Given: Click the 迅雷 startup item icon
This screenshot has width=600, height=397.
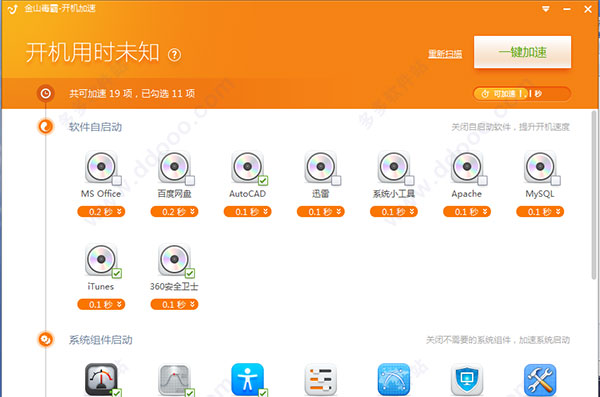Looking at the screenshot, I should pos(320,167).
